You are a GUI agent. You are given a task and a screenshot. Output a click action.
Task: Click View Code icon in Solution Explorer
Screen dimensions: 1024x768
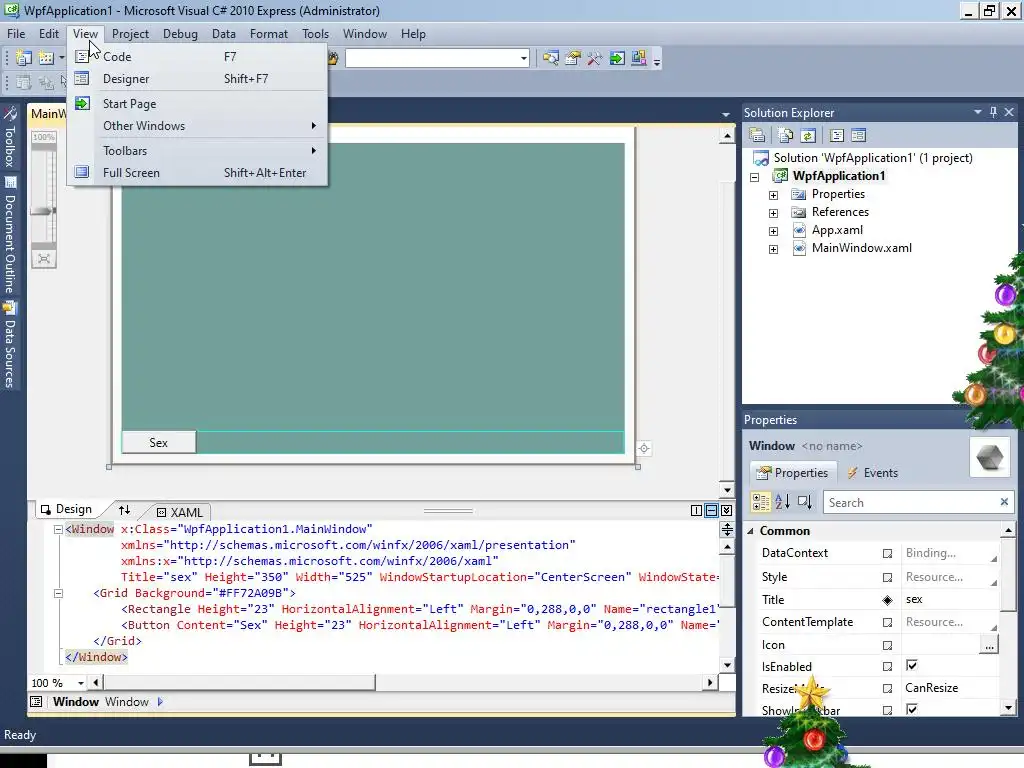pyautogui.click(x=837, y=135)
